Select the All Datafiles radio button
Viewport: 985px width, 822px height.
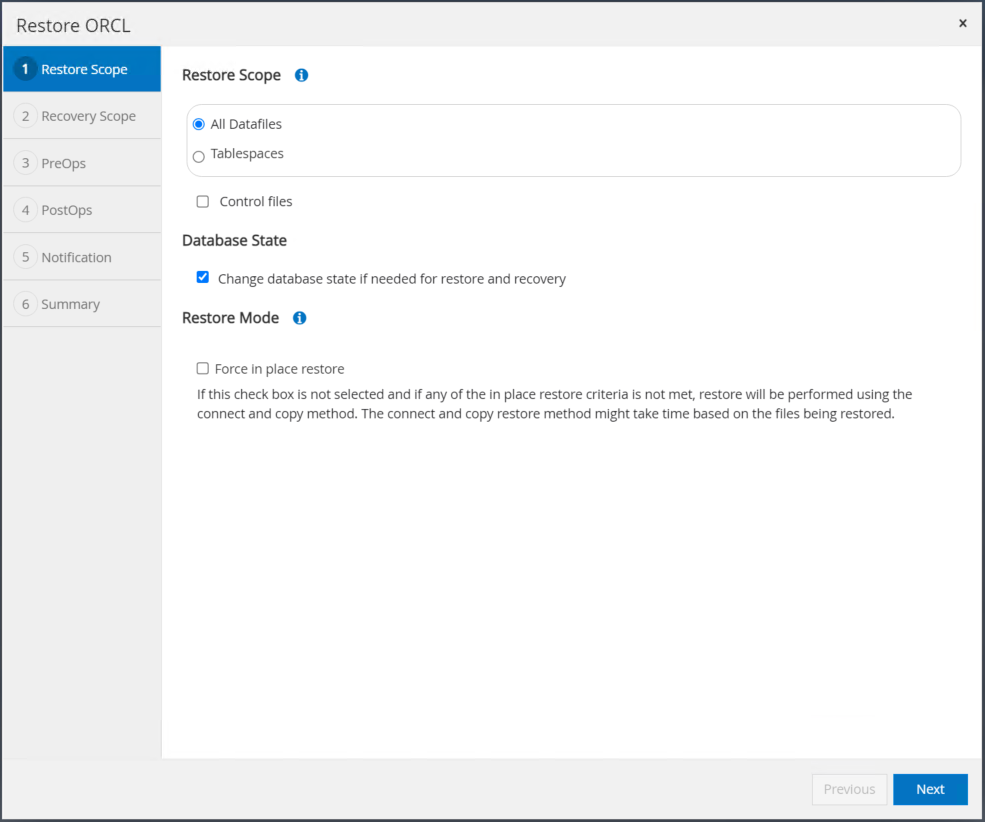click(x=198, y=125)
